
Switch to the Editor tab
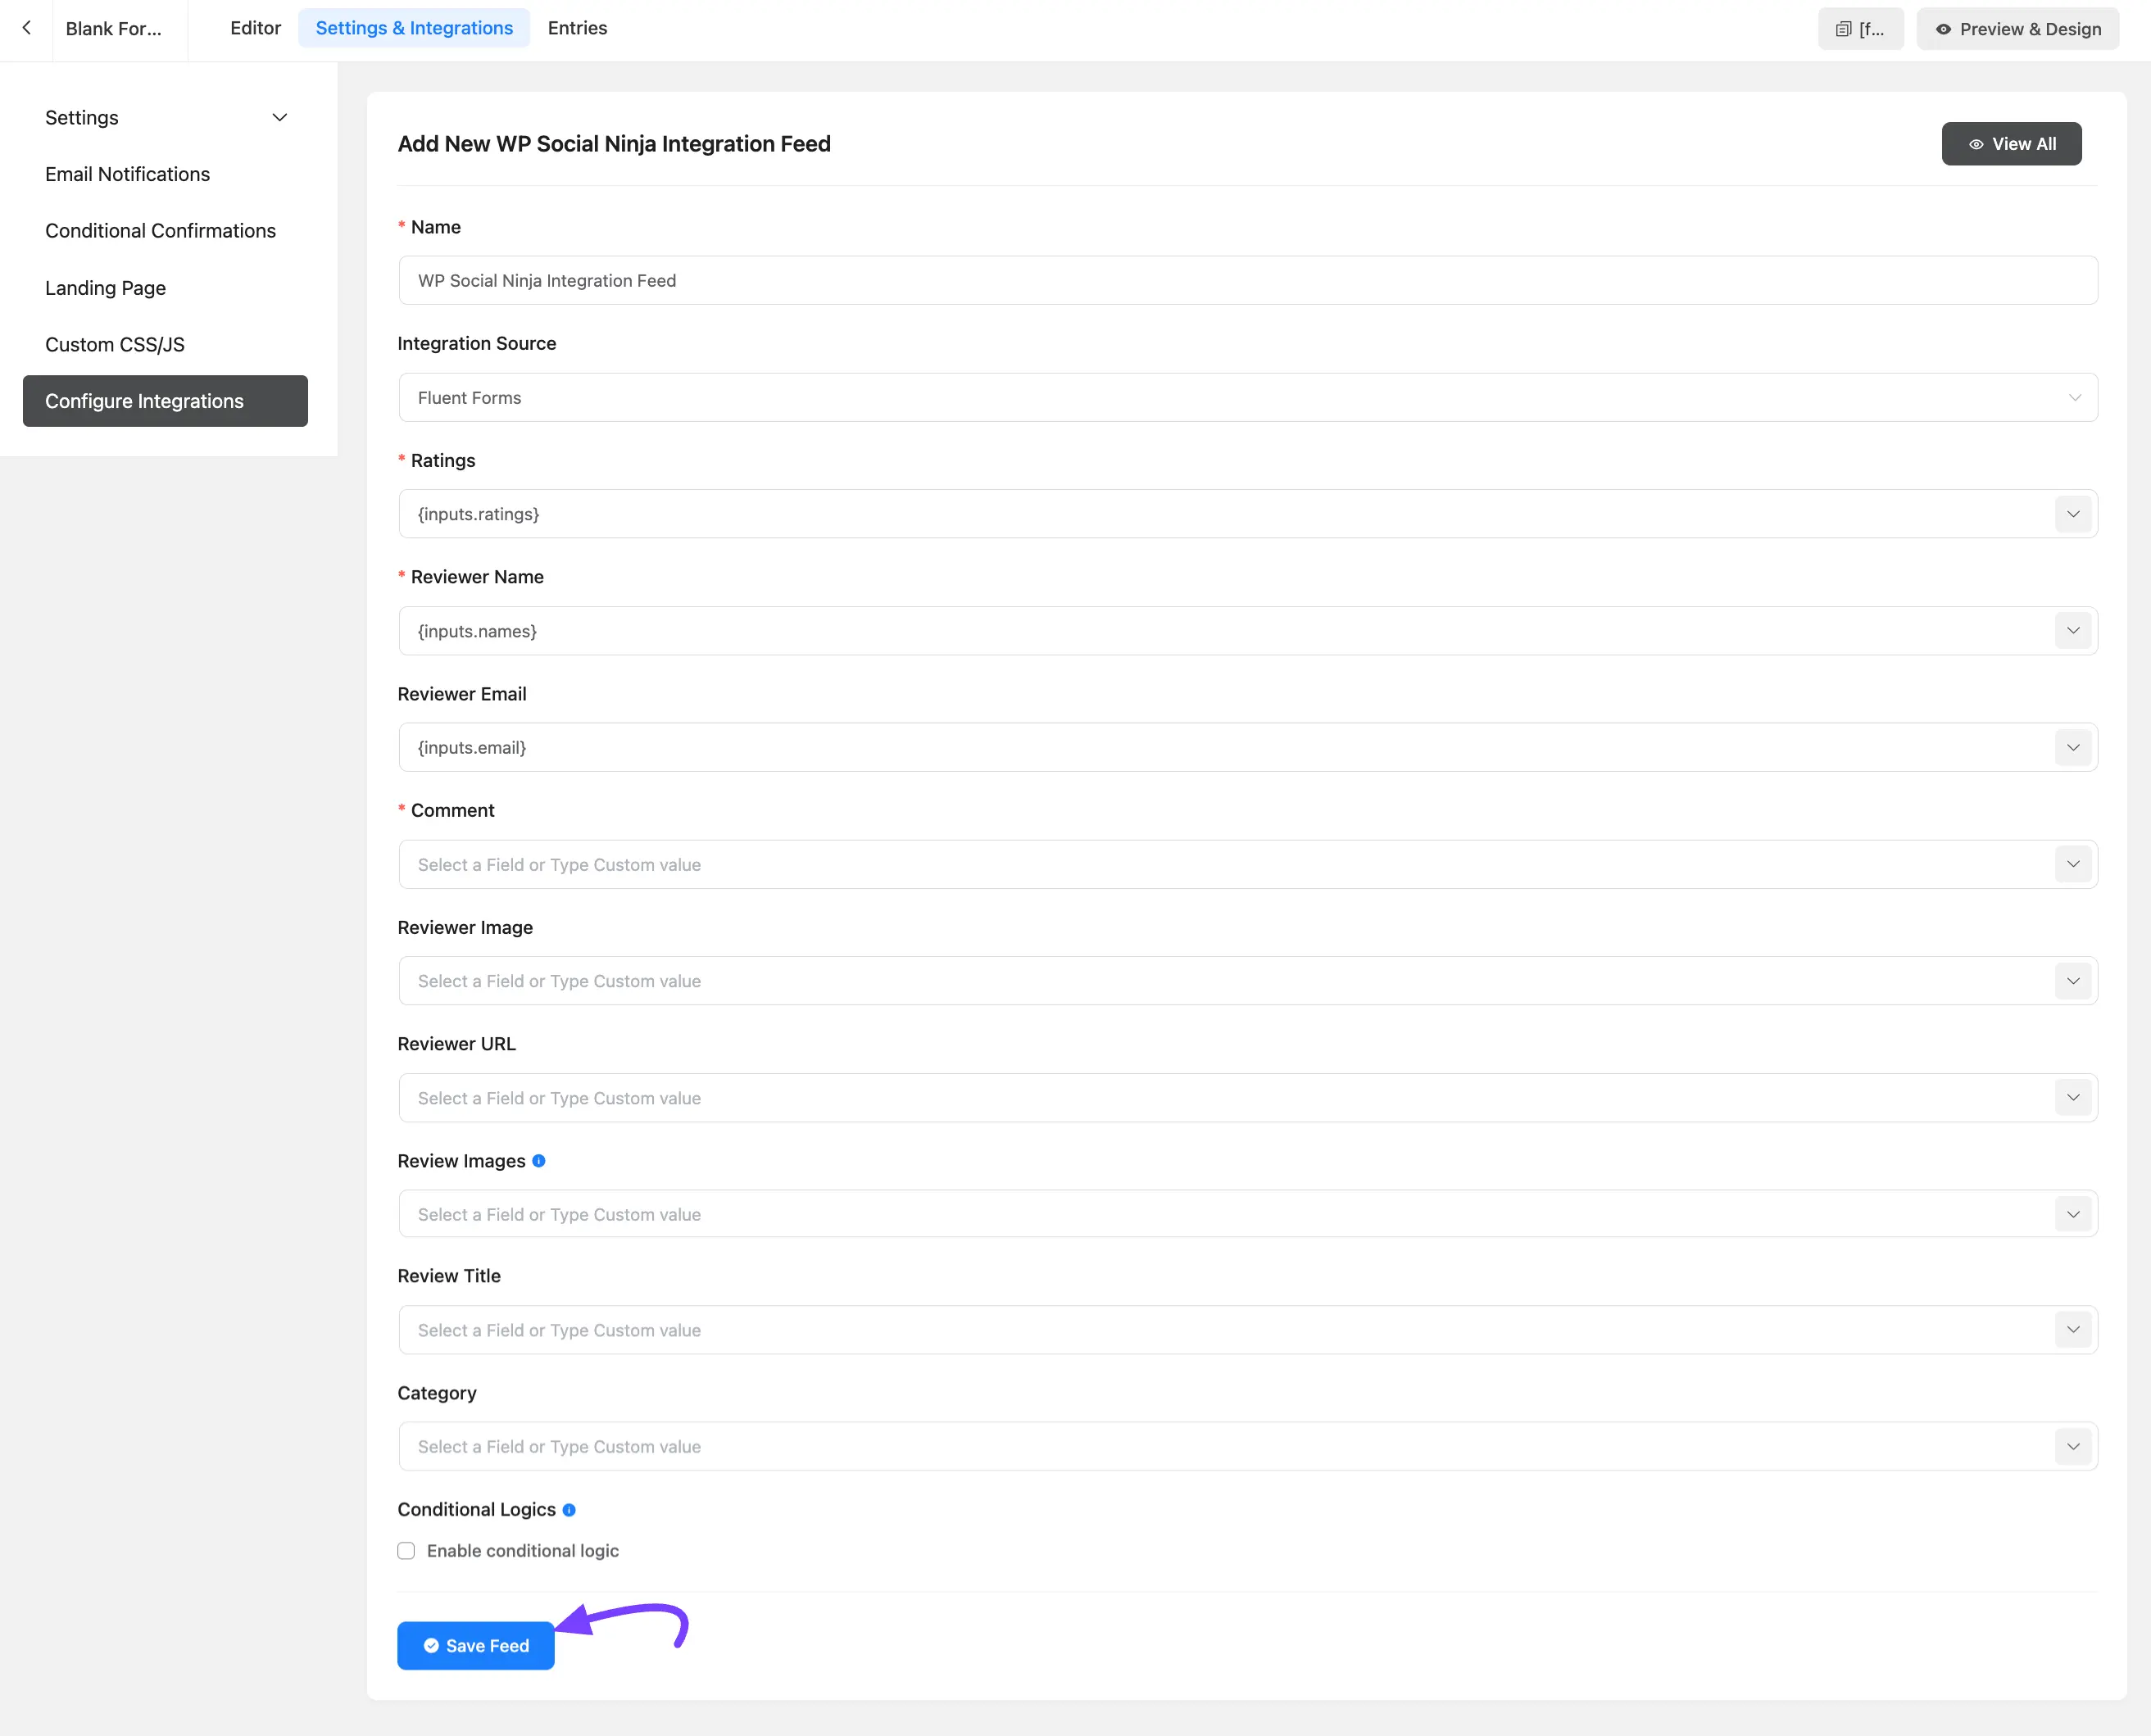[255, 28]
